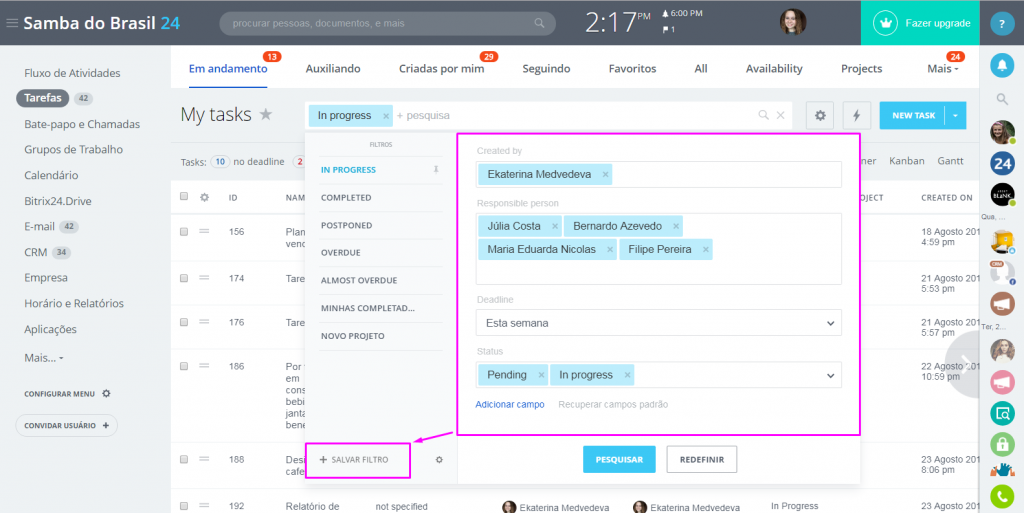1024x513 pixels.
Task: Open CRM in the left menu
Action: pyautogui.click(x=36, y=252)
